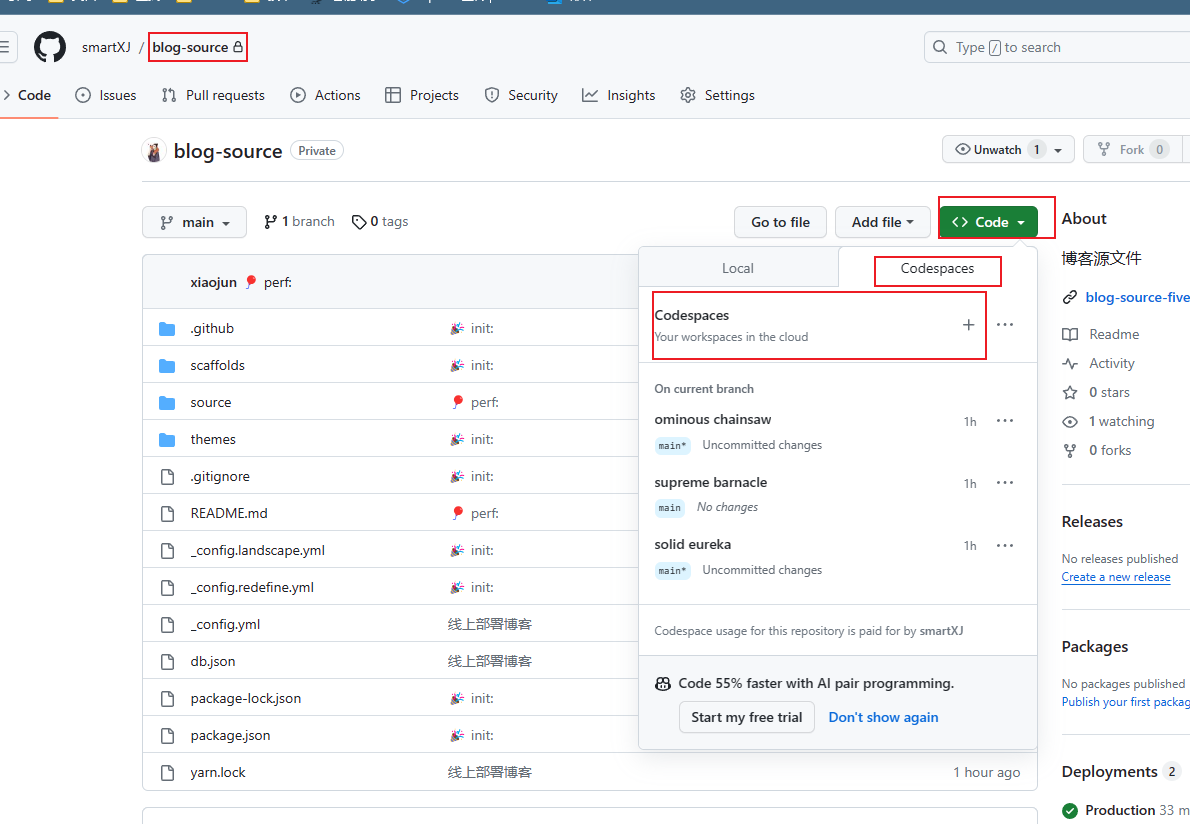Viewport: 1190px width, 824px height.
Task: Click the plus icon to create codespace
Action: [x=968, y=325]
